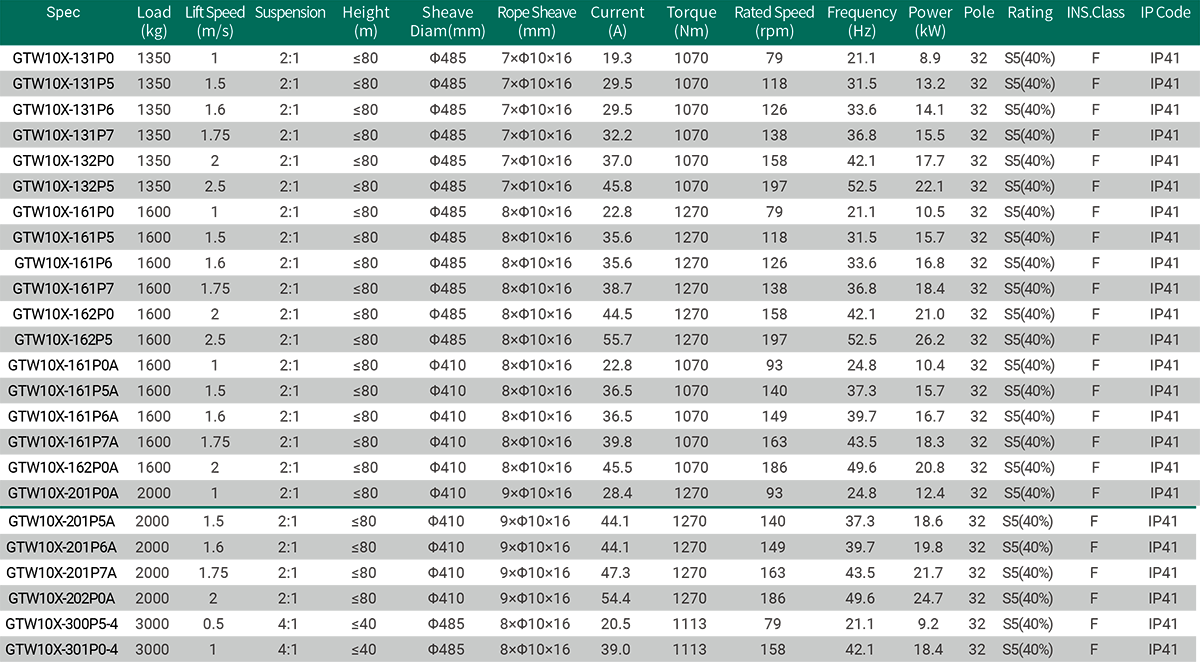The height and width of the screenshot is (662, 1200).
Task: Click power 12.4 in GTW10X-201P0A row
Action: tap(930, 492)
